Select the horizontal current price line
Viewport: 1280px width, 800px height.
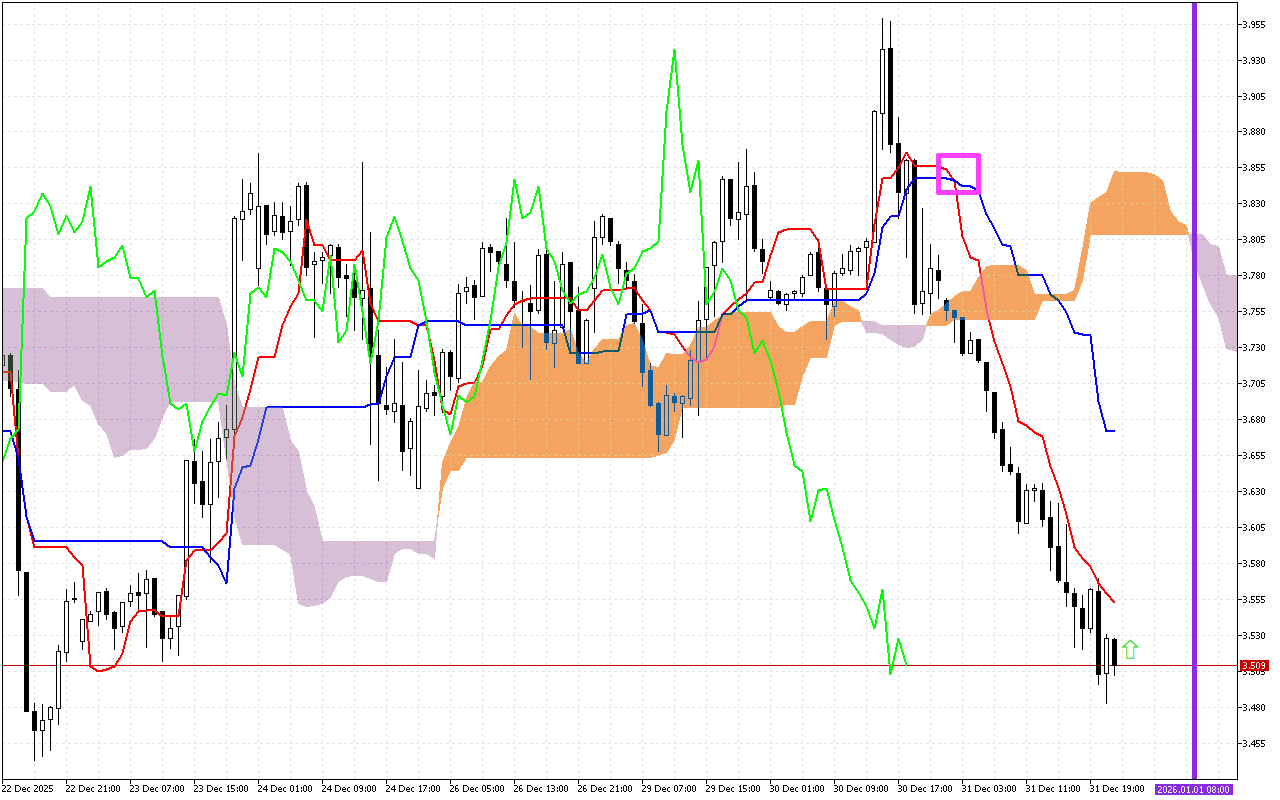point(600,666)
